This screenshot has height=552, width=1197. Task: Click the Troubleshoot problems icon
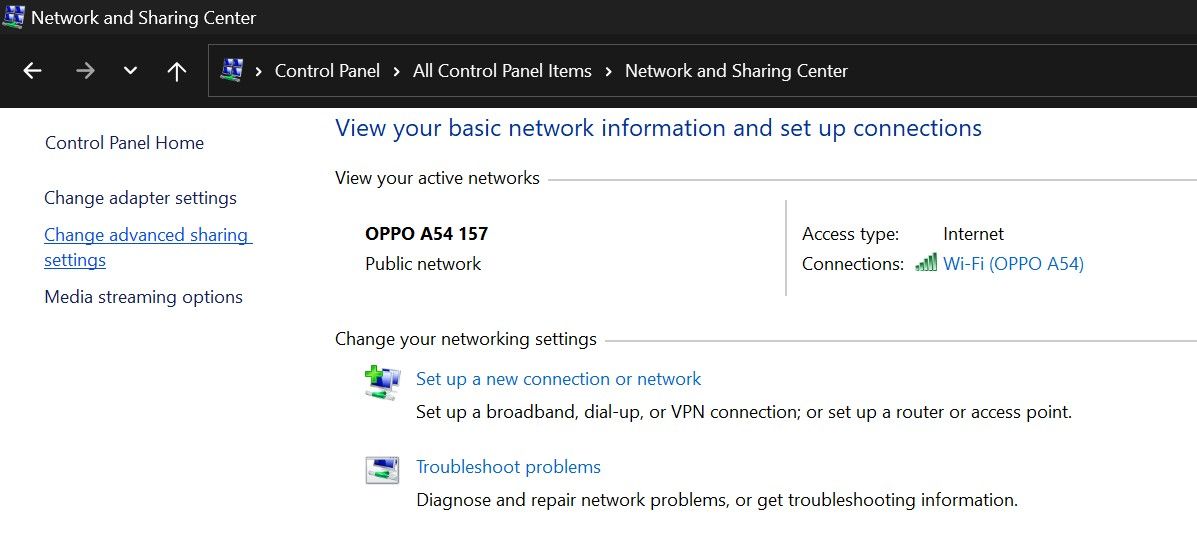(382, 470)
